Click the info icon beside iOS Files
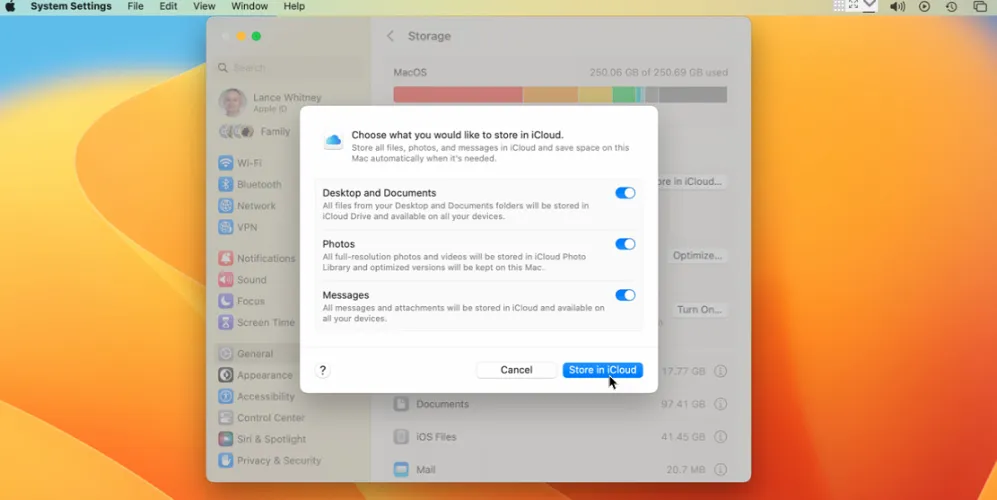 tap(720, 437)
